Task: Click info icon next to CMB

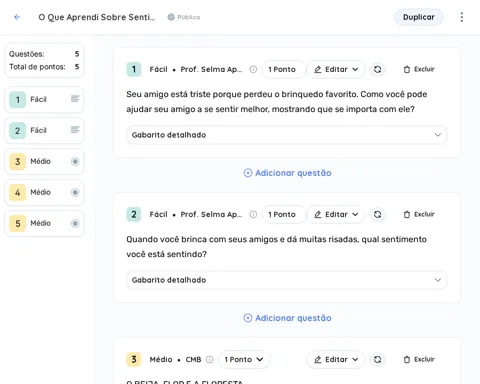Action: [209, 359]
